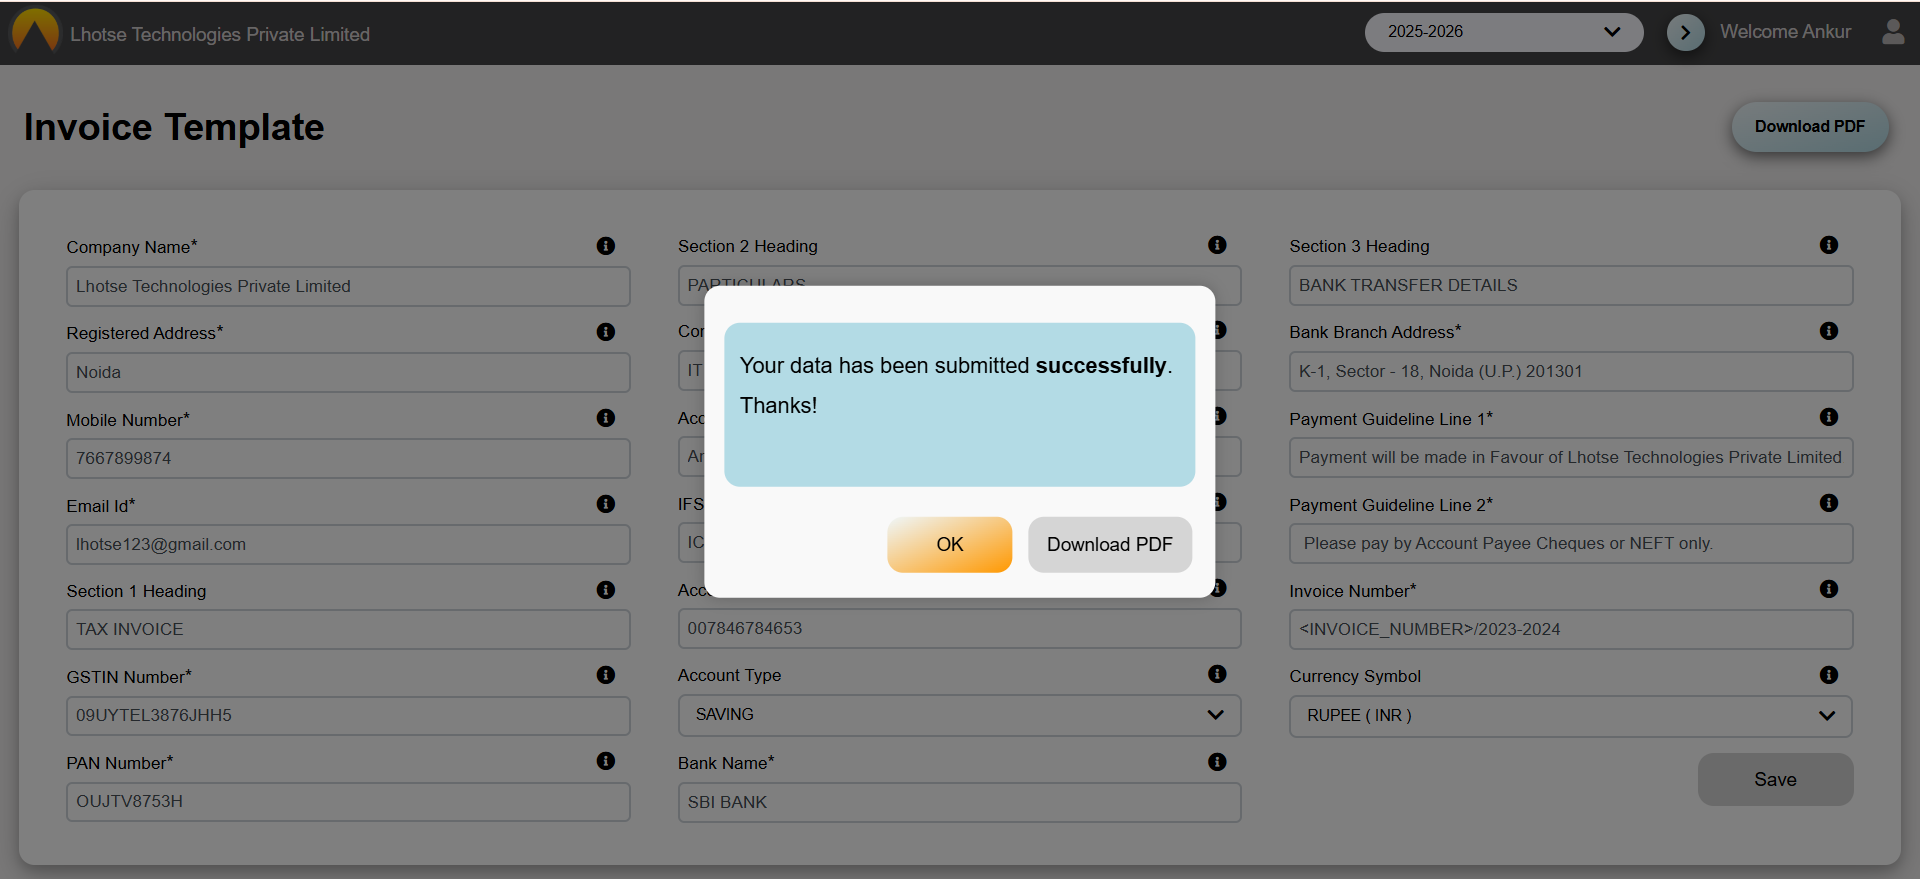1920x879 pixels.
Task: Show info for Company Name field
Action: coord(606,246)
